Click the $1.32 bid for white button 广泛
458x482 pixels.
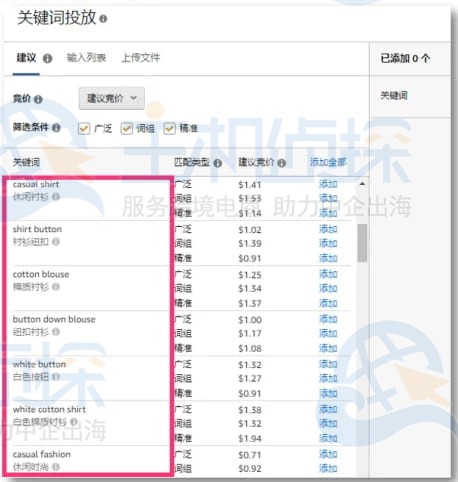[x=250, y=365]
